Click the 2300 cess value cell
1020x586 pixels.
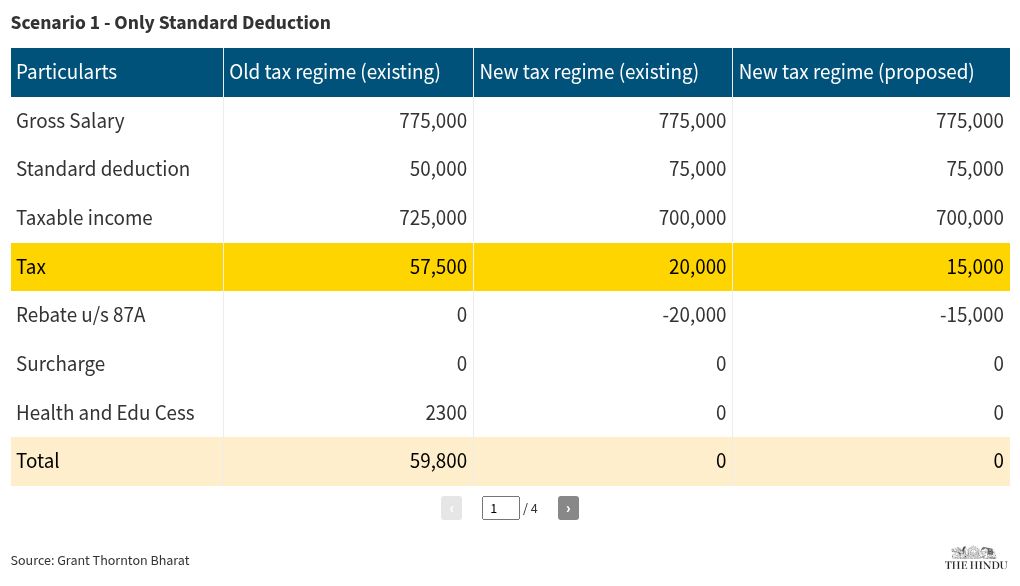pyautogui.click(x=446, y=413)
